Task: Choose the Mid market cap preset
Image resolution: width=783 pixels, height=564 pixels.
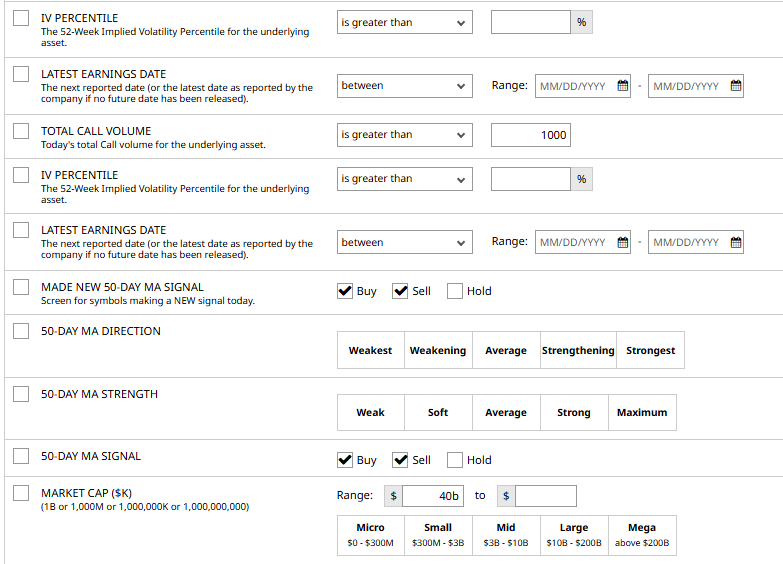Action: (x=506, y=535)
